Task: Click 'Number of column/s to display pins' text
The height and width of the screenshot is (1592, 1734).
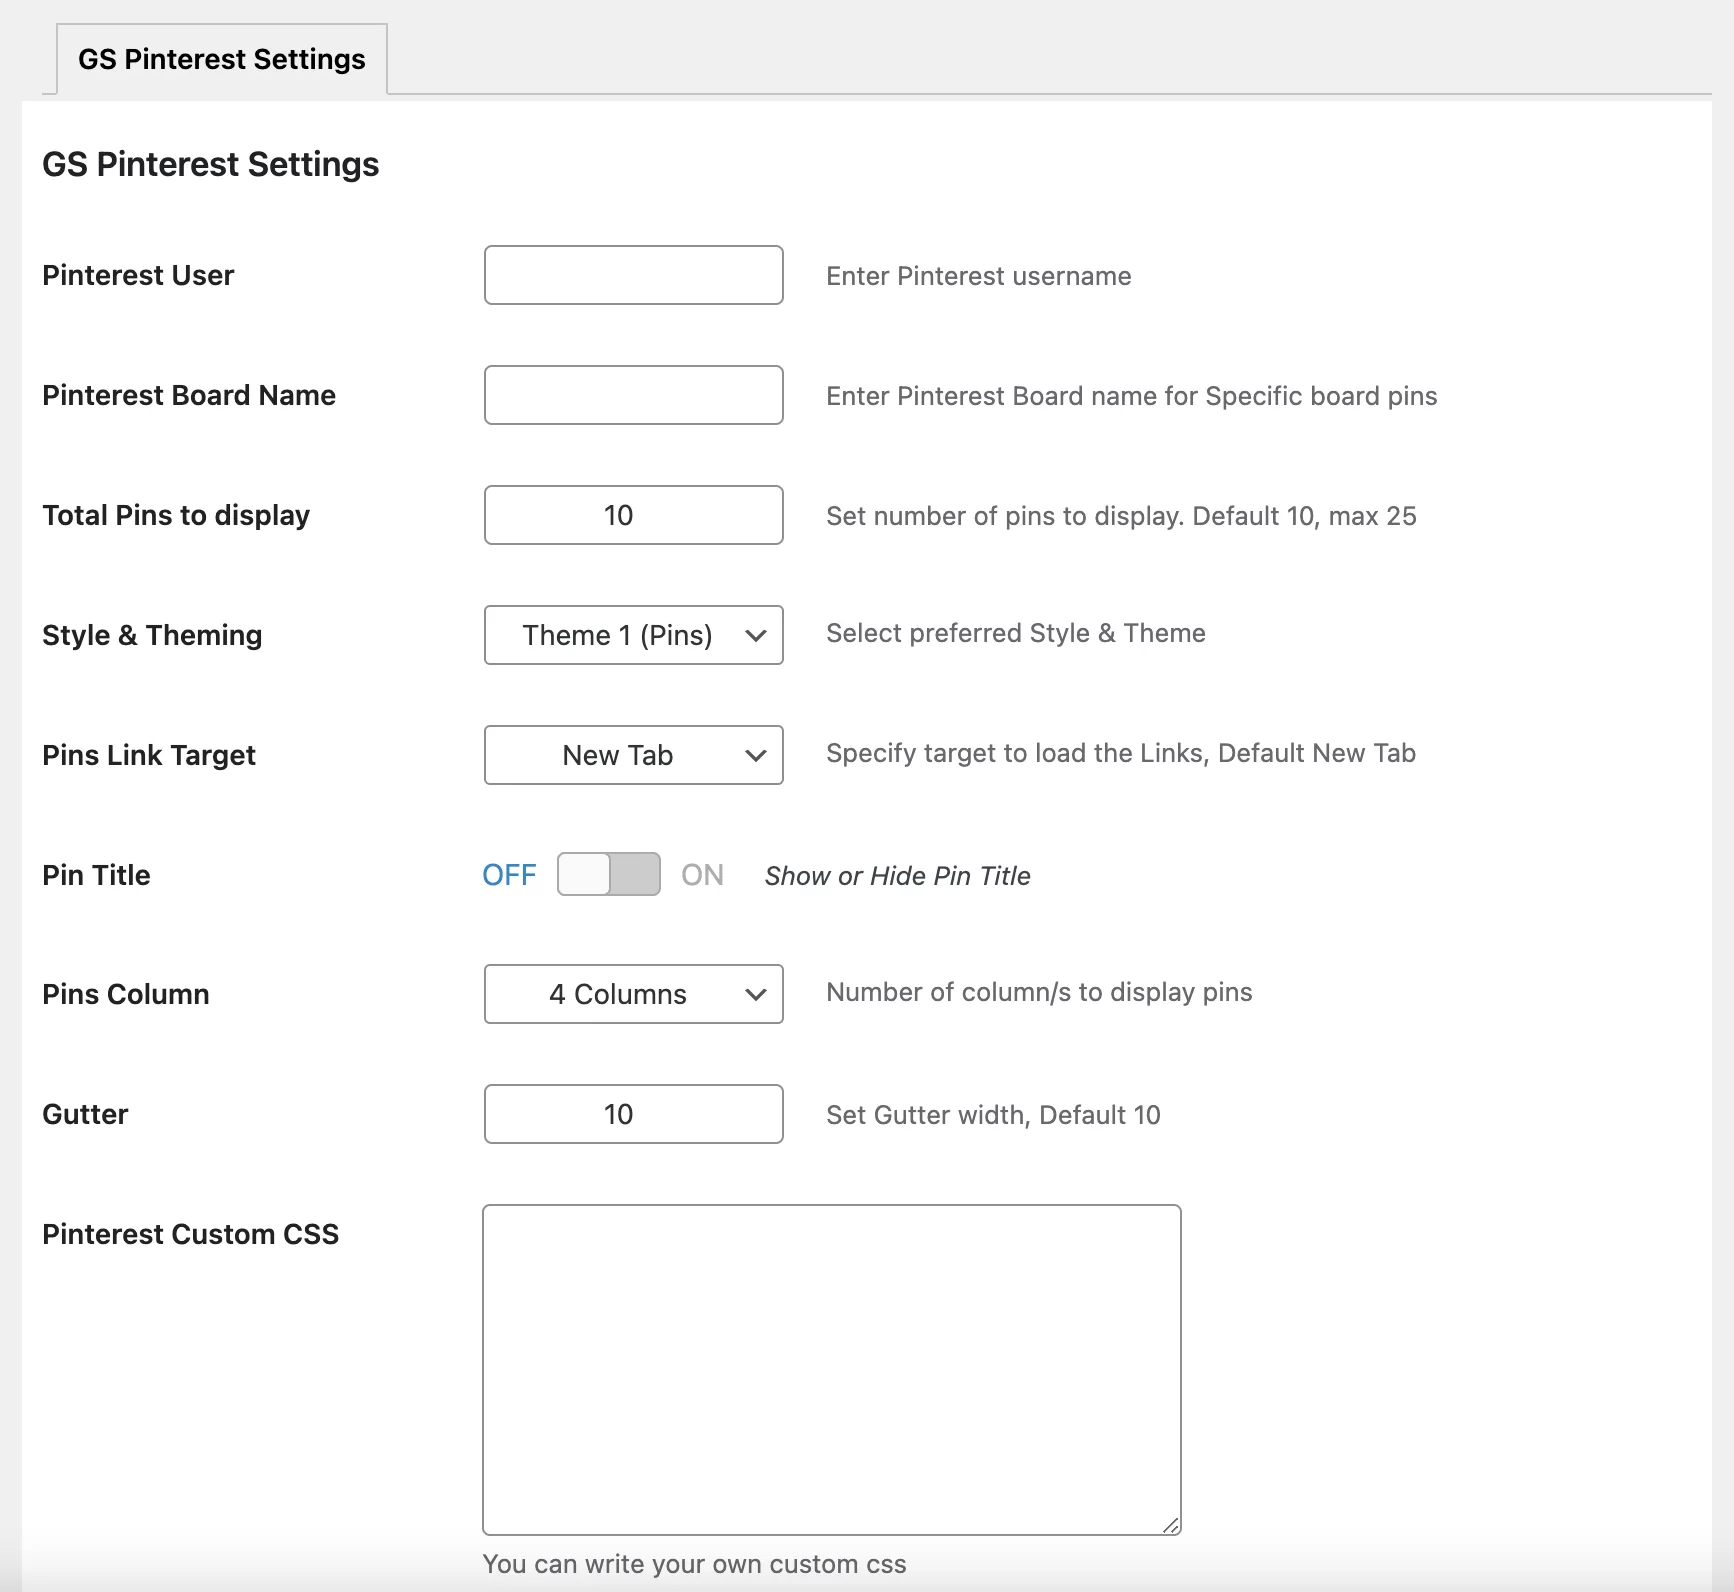Action: (1039, 992)
